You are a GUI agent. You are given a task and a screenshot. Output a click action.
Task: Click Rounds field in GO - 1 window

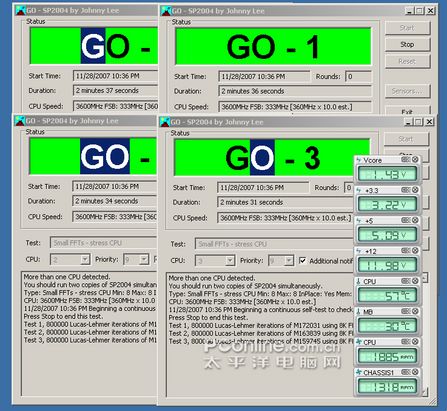pos(358,77)
